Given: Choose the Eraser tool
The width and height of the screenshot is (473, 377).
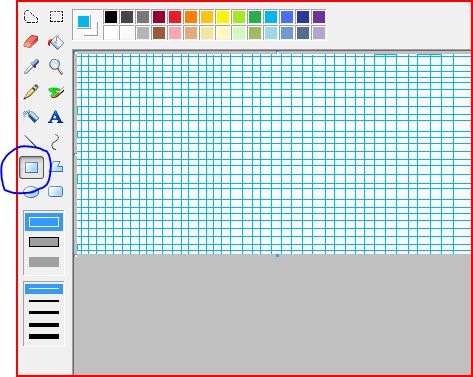Looking at the screenshot, I should [x=31, y=42].
